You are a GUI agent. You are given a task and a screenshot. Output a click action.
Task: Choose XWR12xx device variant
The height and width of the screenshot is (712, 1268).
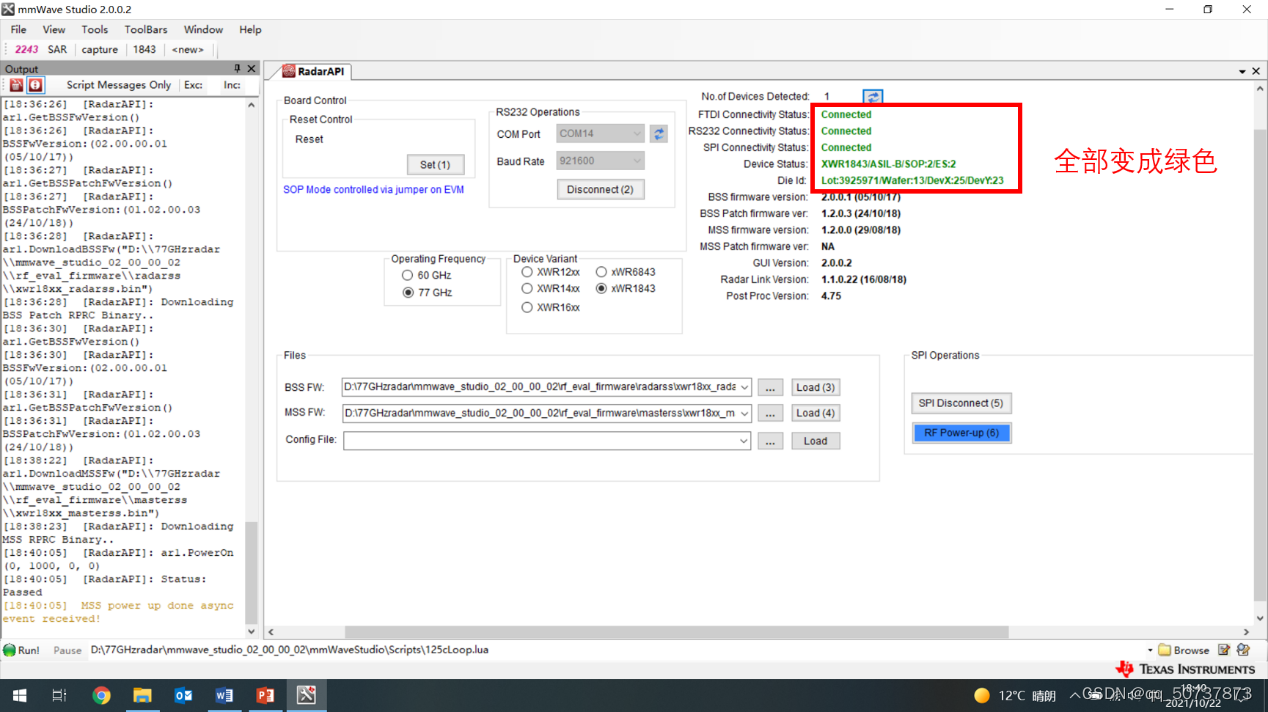(527, 272)
